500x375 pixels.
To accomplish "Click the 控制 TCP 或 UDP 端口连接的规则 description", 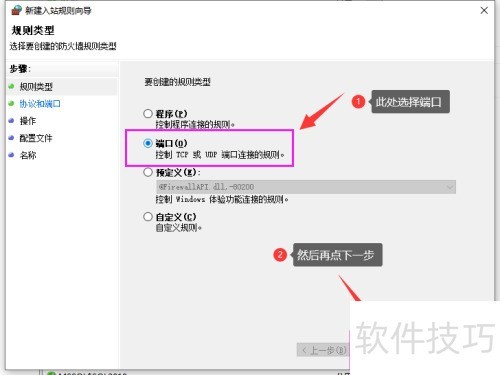I will [220, 155].
